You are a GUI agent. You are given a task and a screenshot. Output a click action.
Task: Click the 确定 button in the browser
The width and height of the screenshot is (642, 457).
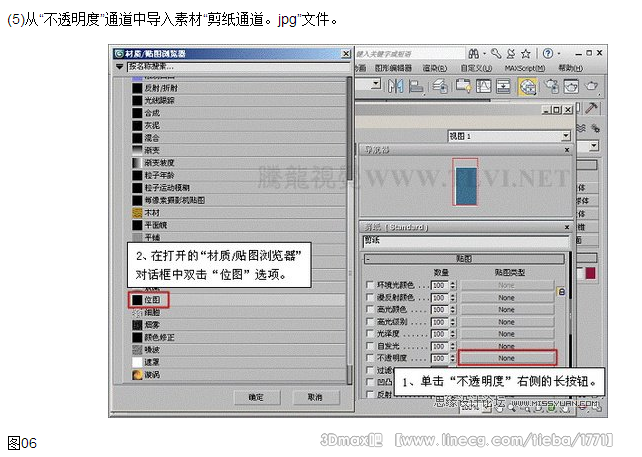coord(257,397)
